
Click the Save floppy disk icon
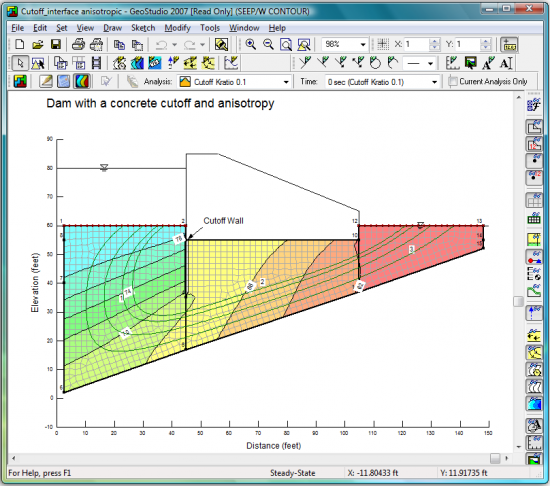point(56,44)
